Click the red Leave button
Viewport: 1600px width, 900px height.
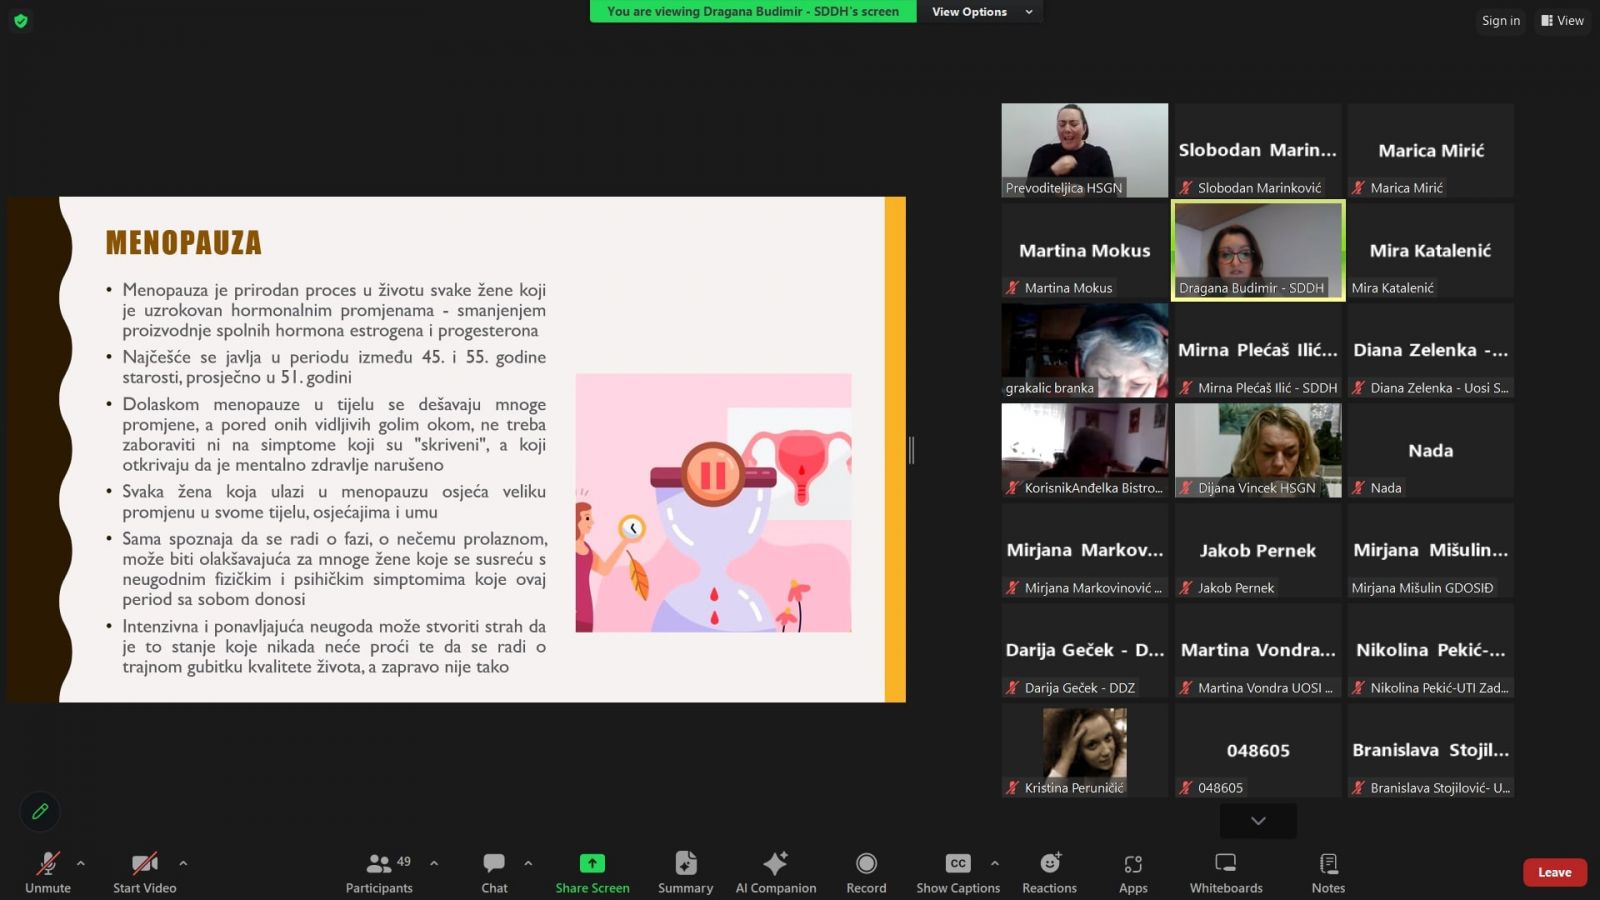1554,872
